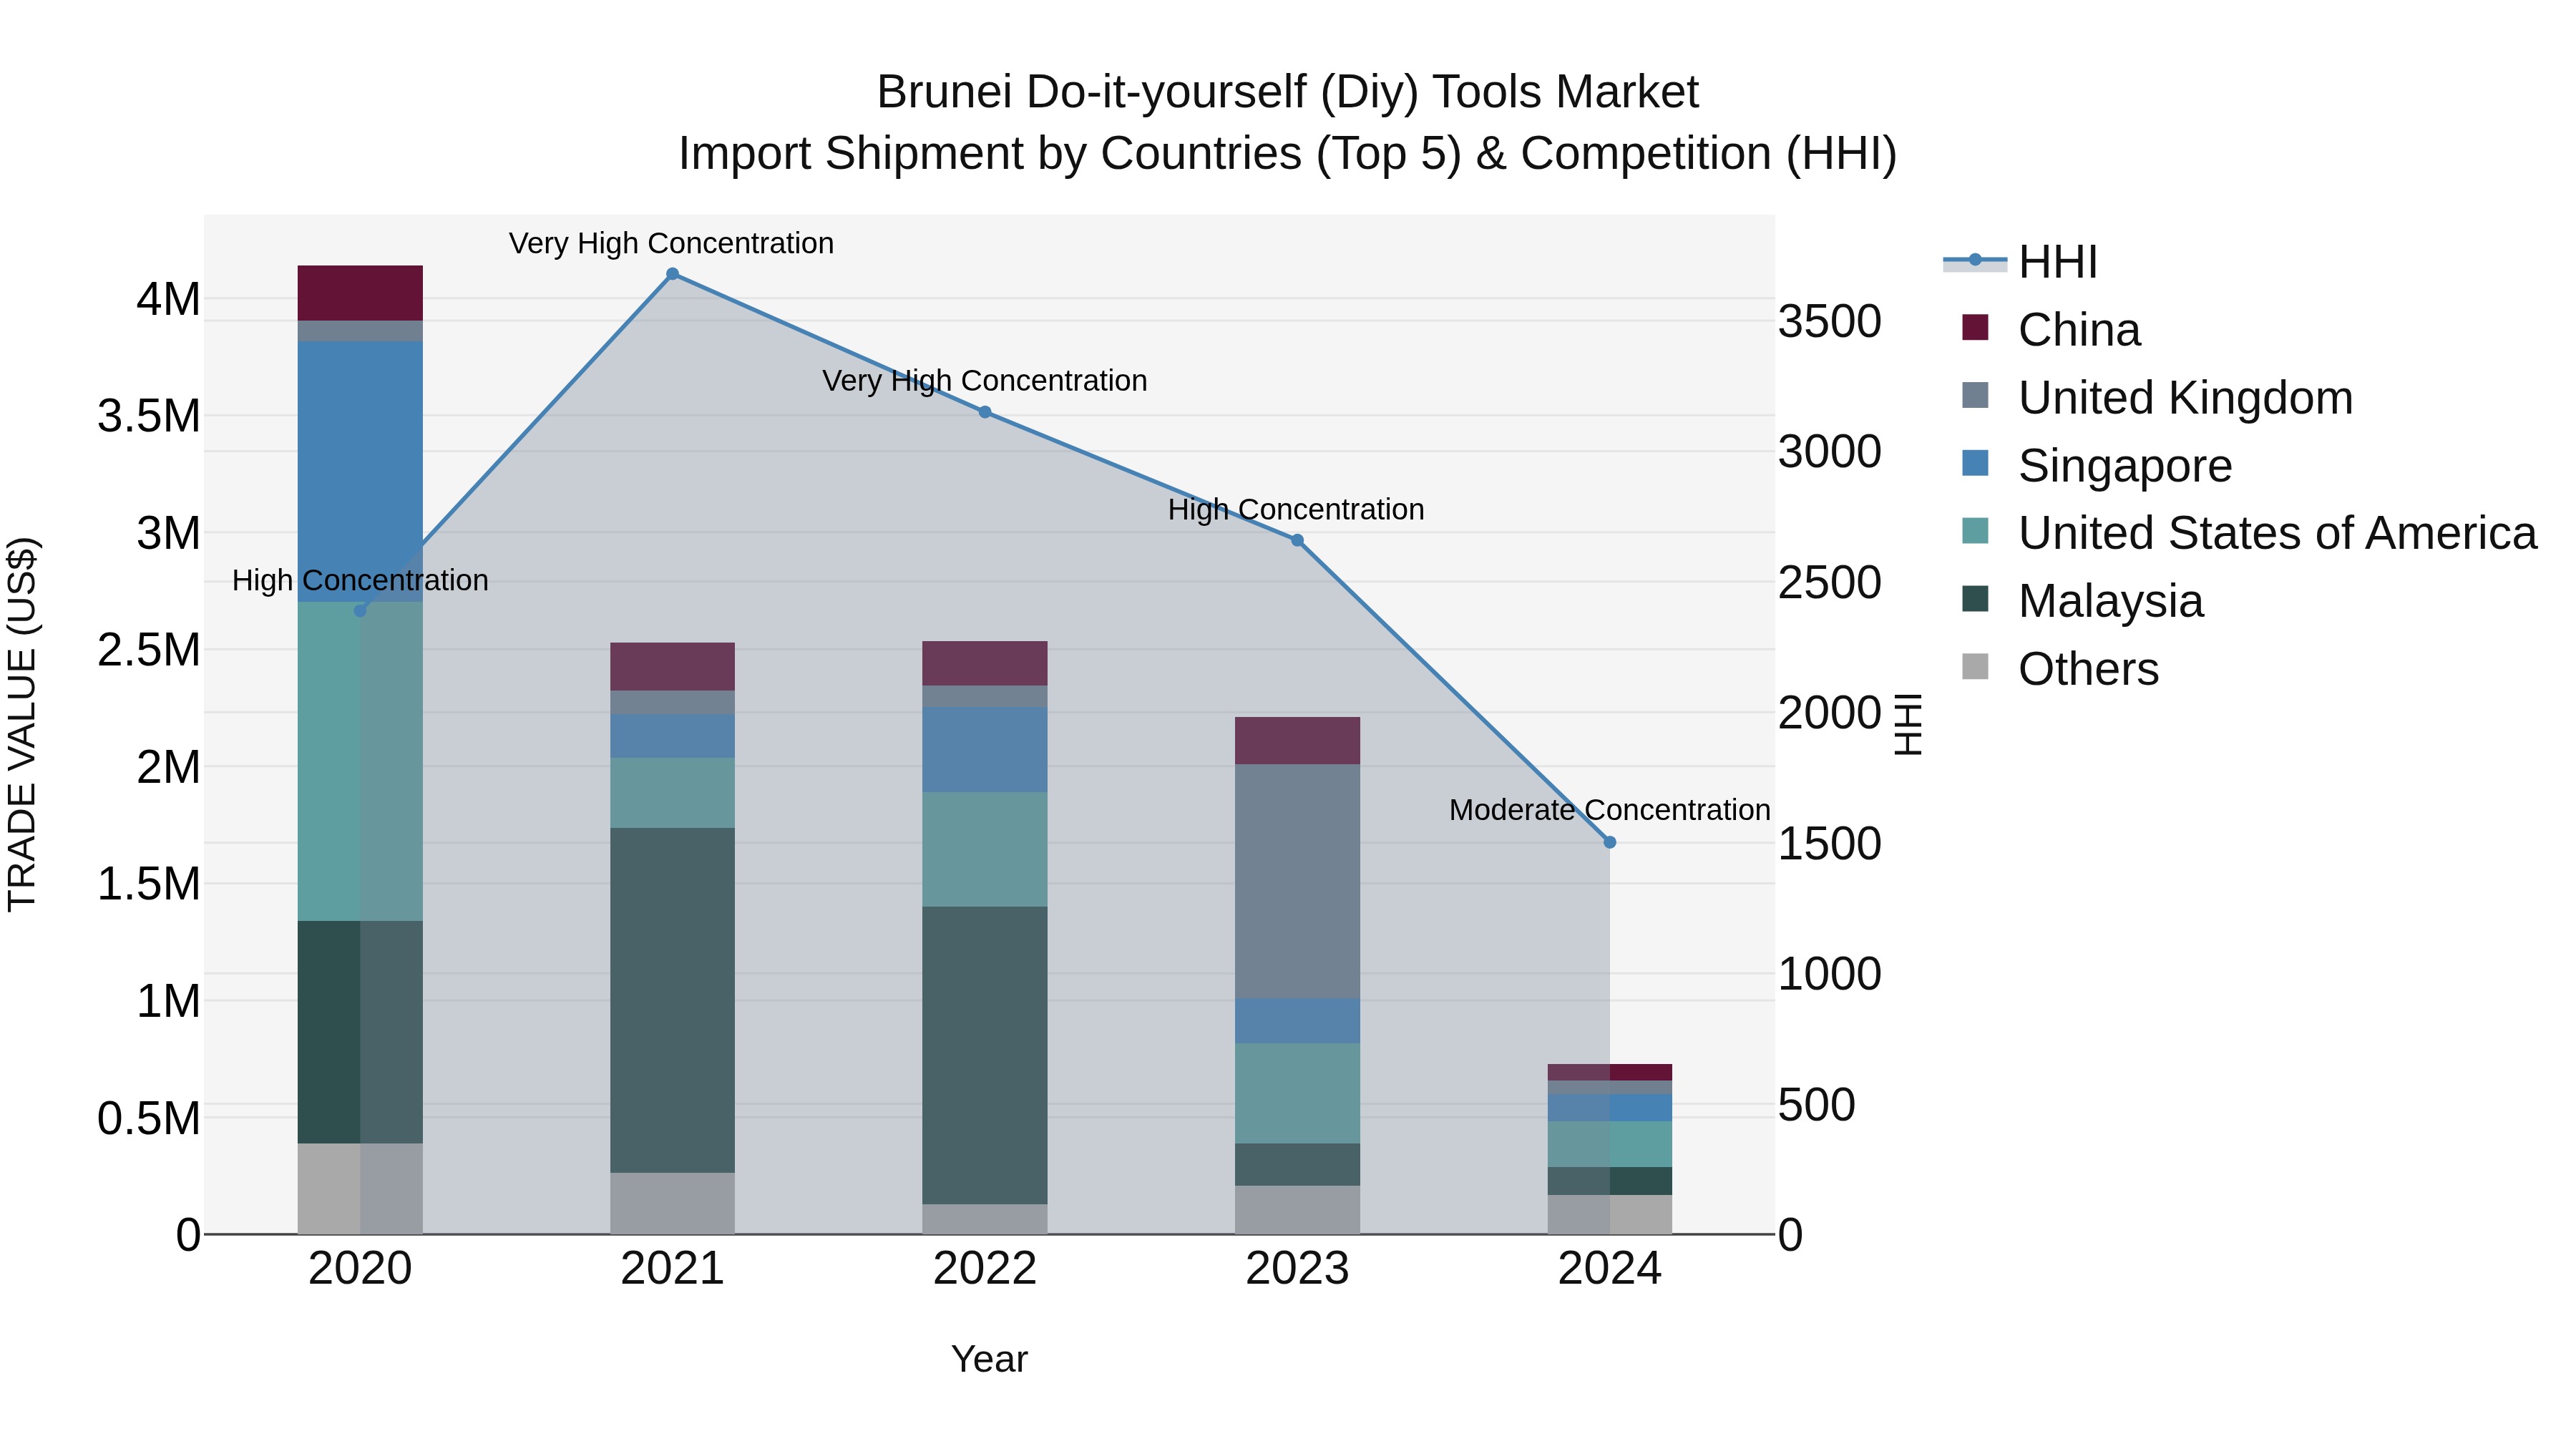Click the 2023 x-axis label
Screen dimensions: 2576x1449
tap(1297, 1269)
